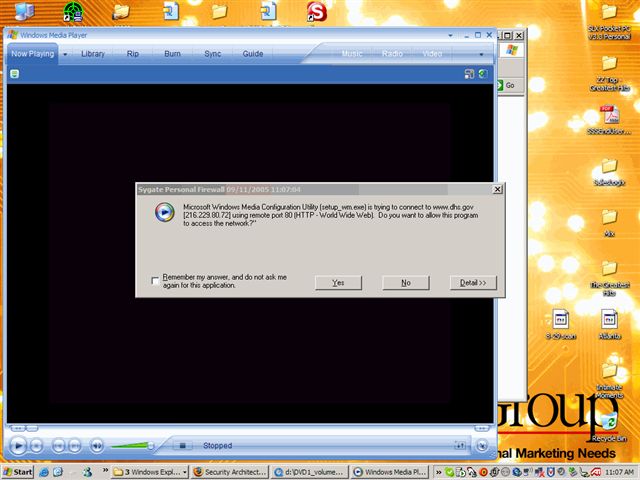The width and height of the screenshot is (640, 480).
Task: Show firewall details with Detail button
Action: point(473,283)
